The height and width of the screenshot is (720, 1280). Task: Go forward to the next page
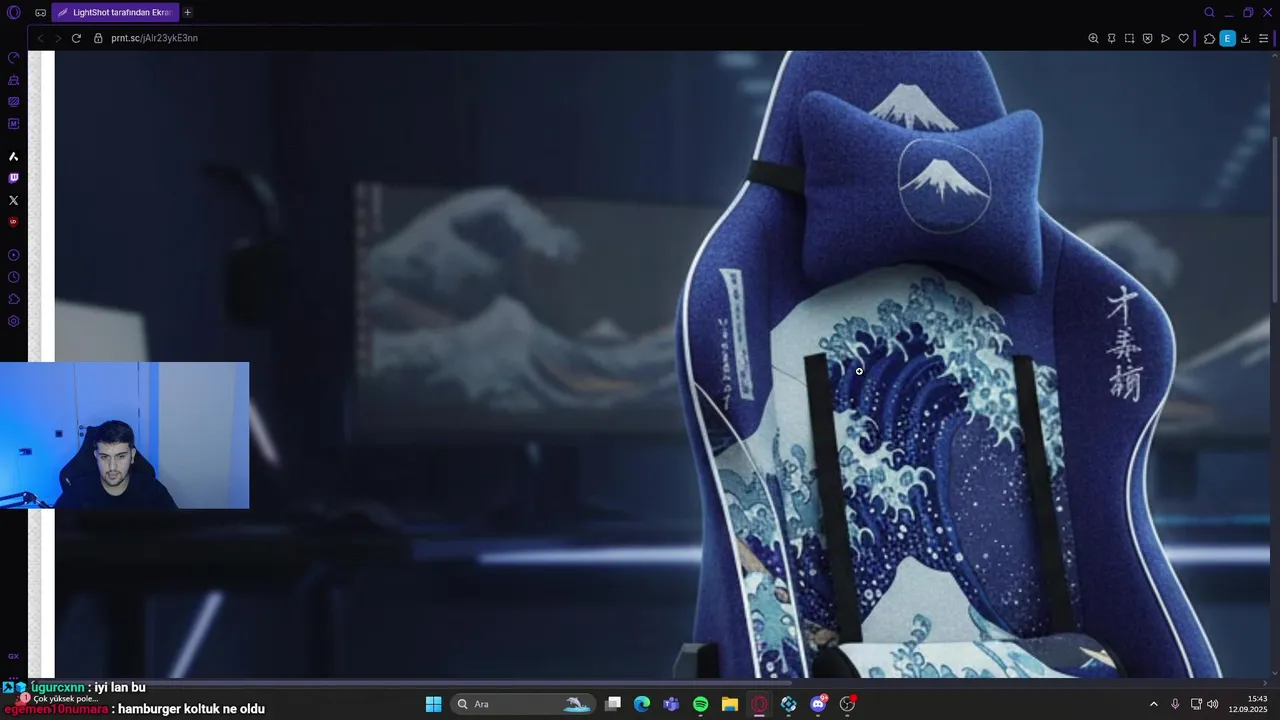pos(58,38)
